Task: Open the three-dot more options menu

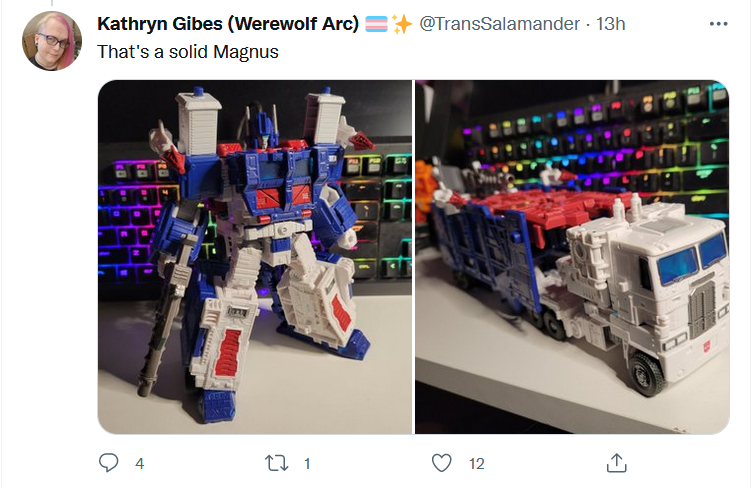Action: coord(718,23)
